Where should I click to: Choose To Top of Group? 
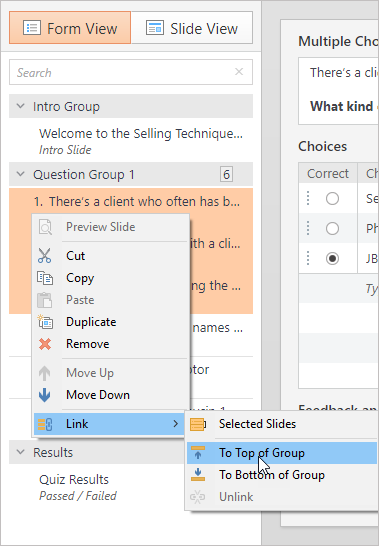[x=282, y=453]
